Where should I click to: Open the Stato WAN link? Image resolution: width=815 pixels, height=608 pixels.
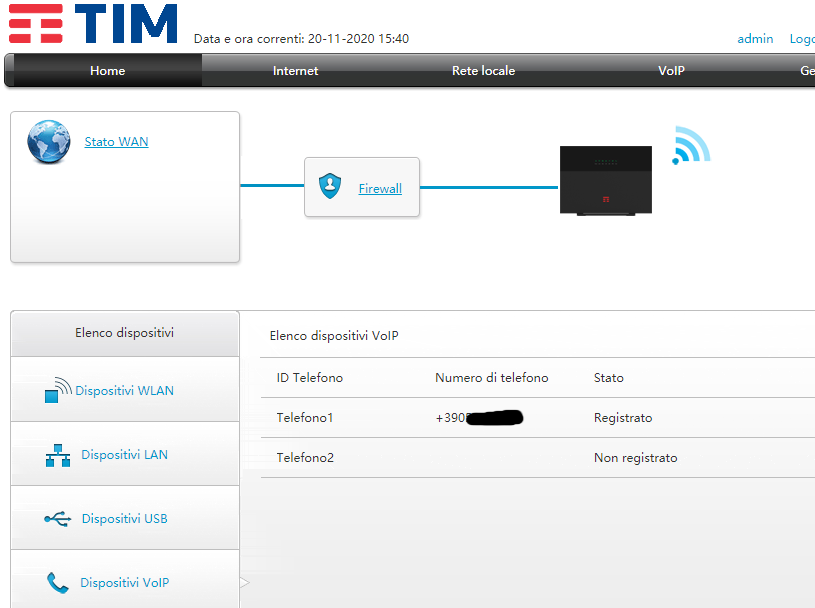[116, 142]
